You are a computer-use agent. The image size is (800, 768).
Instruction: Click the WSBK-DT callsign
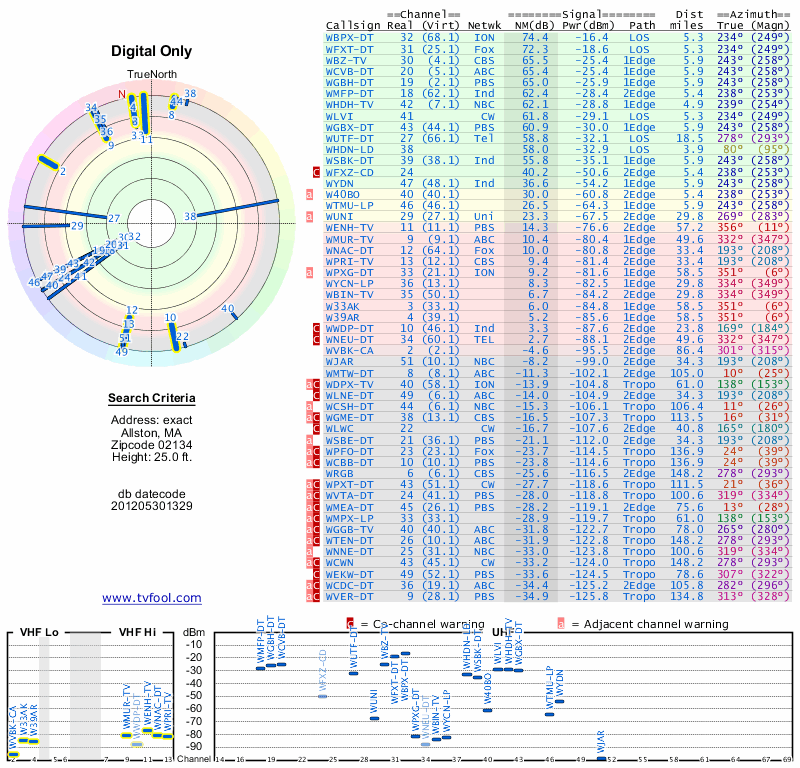pos(349,161)
